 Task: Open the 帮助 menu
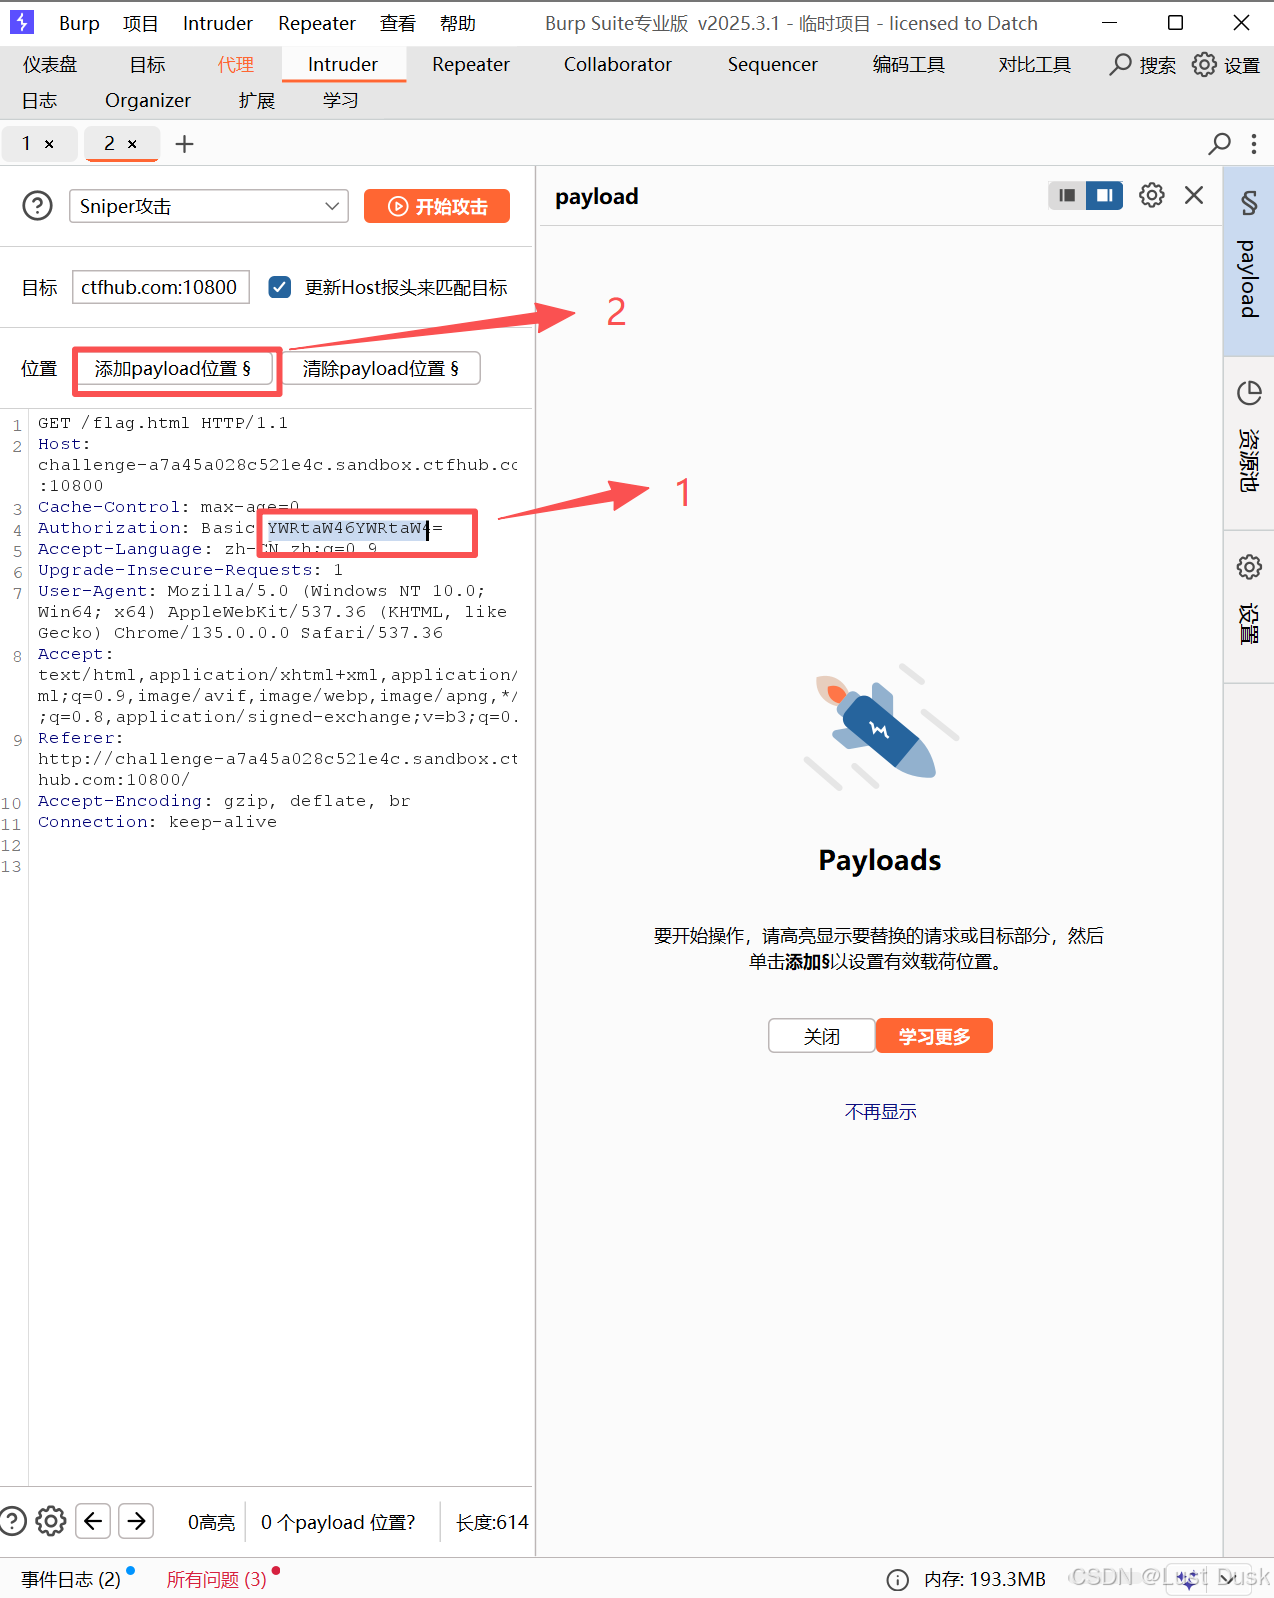point(458,23)
